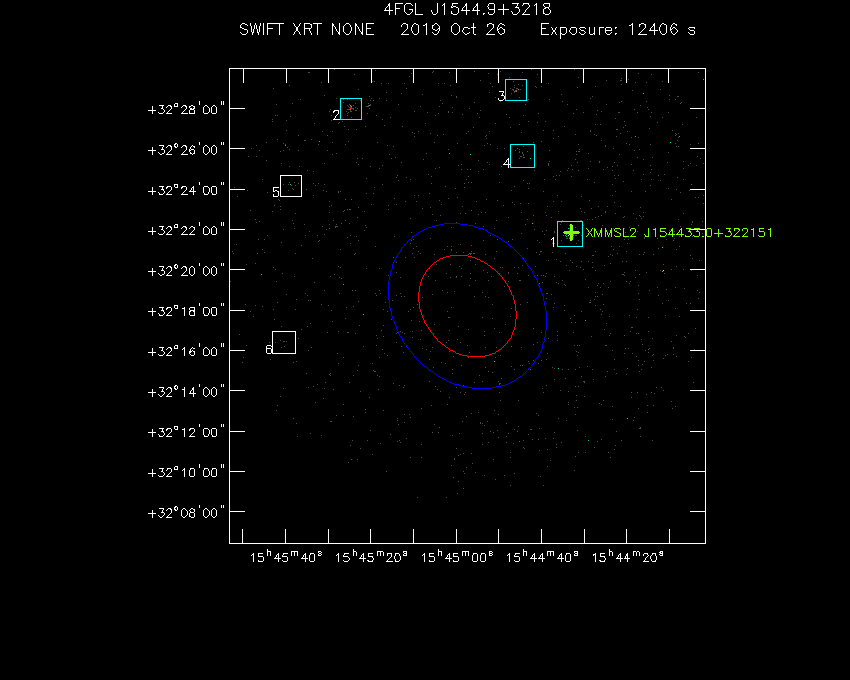Click the number 2 source label
This screenshot has width=850, height=680.
click(336, 115)
